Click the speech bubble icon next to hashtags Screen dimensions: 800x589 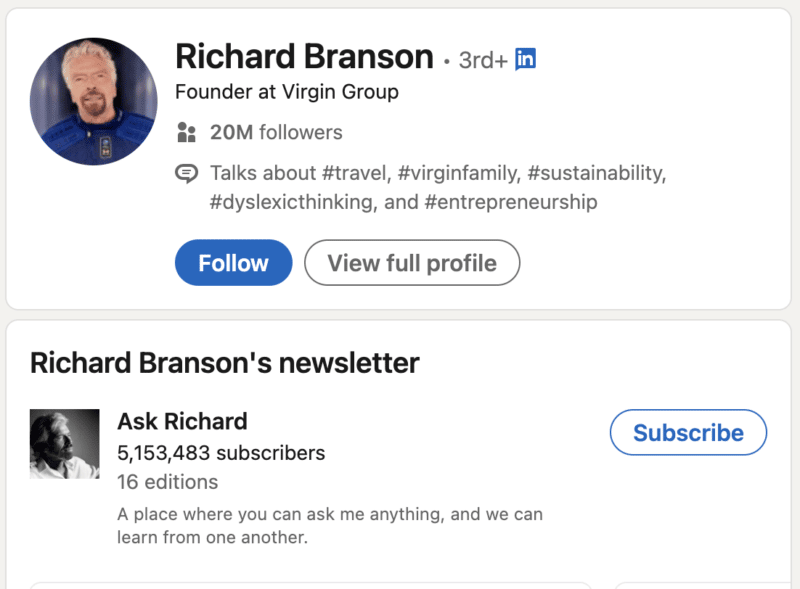coord(187,173)
